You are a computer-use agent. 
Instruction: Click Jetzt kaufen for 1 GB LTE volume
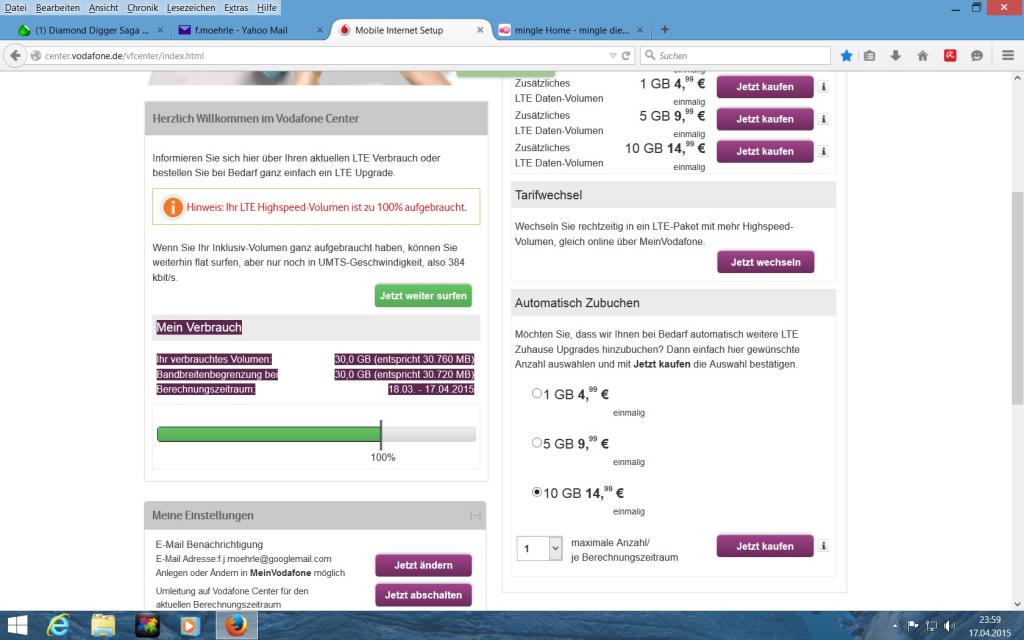(765, 86)
